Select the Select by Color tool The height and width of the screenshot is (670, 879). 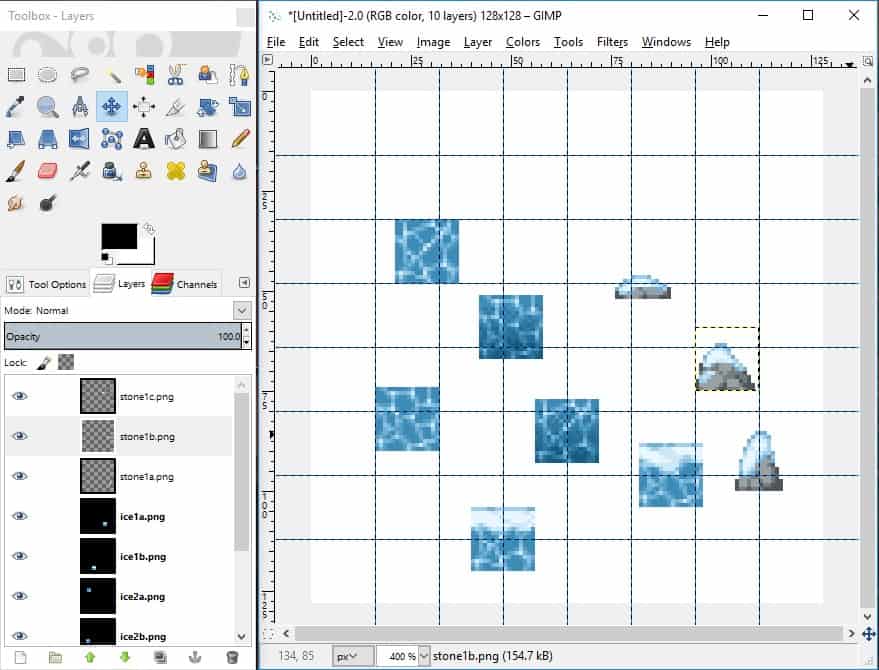(x=144, y=75)
